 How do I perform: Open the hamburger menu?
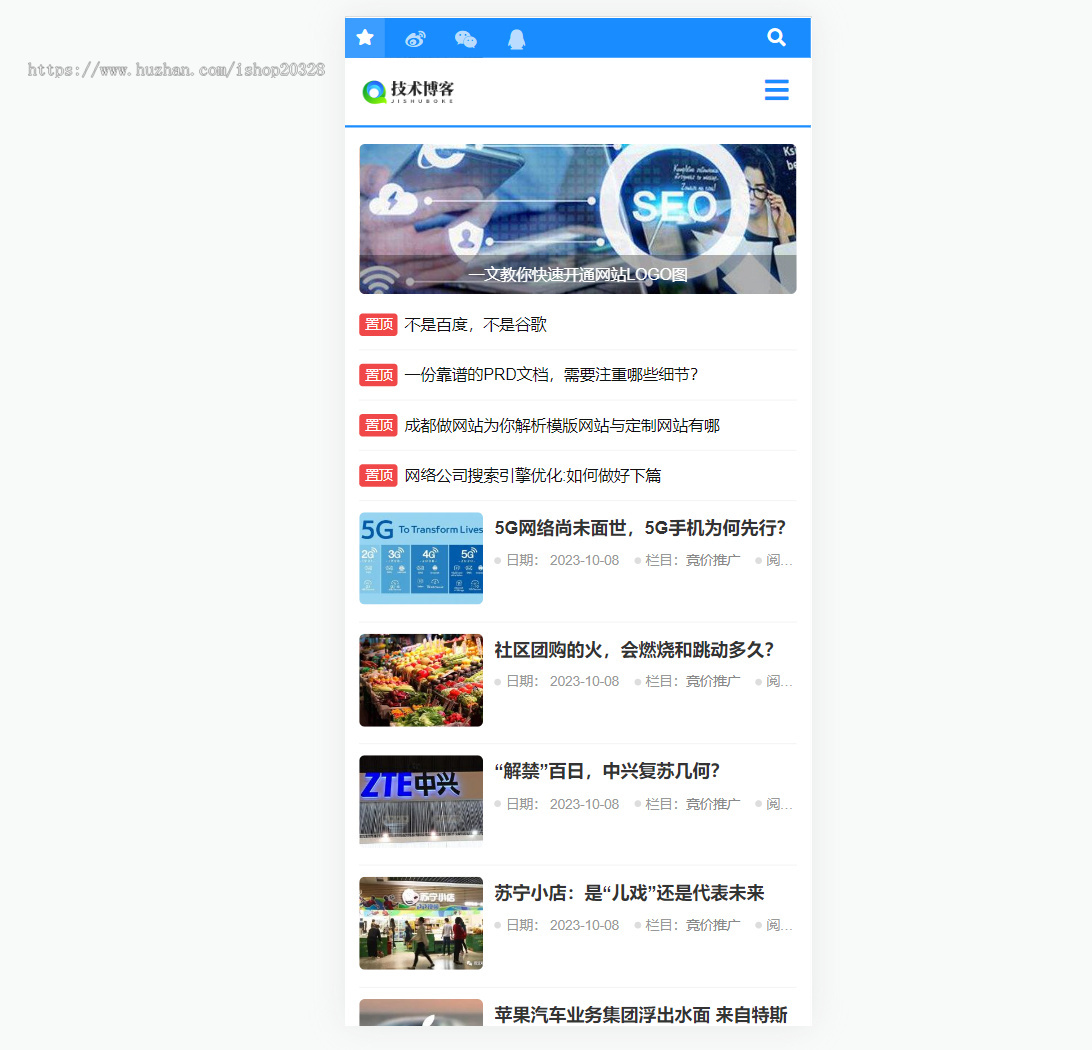777,90
